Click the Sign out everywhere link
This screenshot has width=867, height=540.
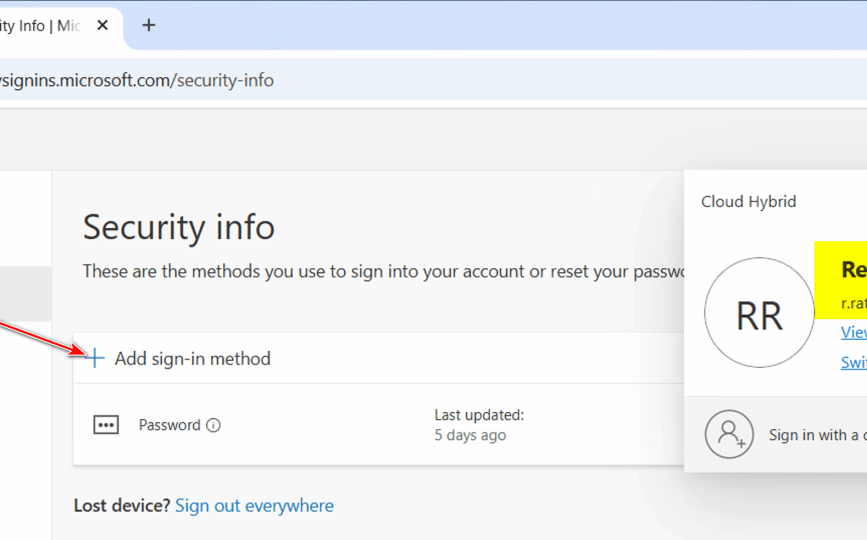pos(254,506)
